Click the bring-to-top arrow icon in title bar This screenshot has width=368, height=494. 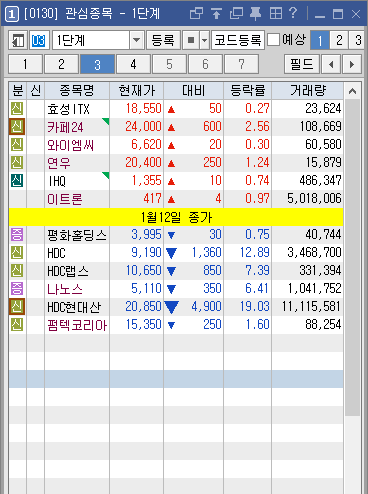[216, 14]
